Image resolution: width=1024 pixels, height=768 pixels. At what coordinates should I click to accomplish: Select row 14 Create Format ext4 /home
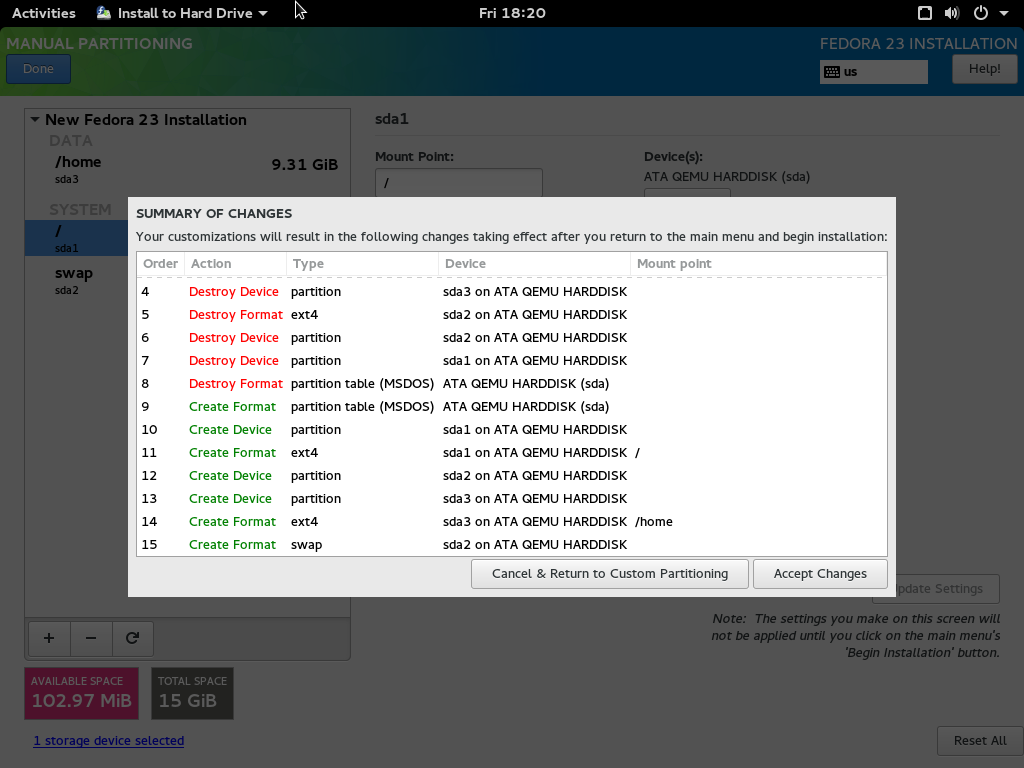511,521
